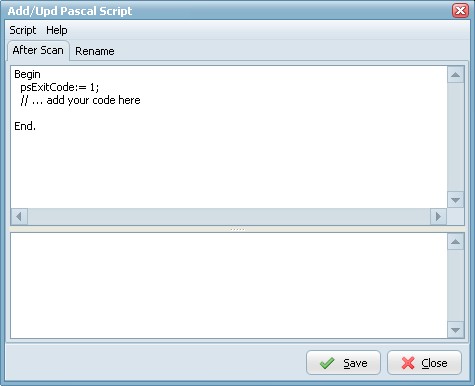The height and width of the screenshot is (386, 475).
Task: Click the 'add your code here' comment line
Action: [80, 100]
